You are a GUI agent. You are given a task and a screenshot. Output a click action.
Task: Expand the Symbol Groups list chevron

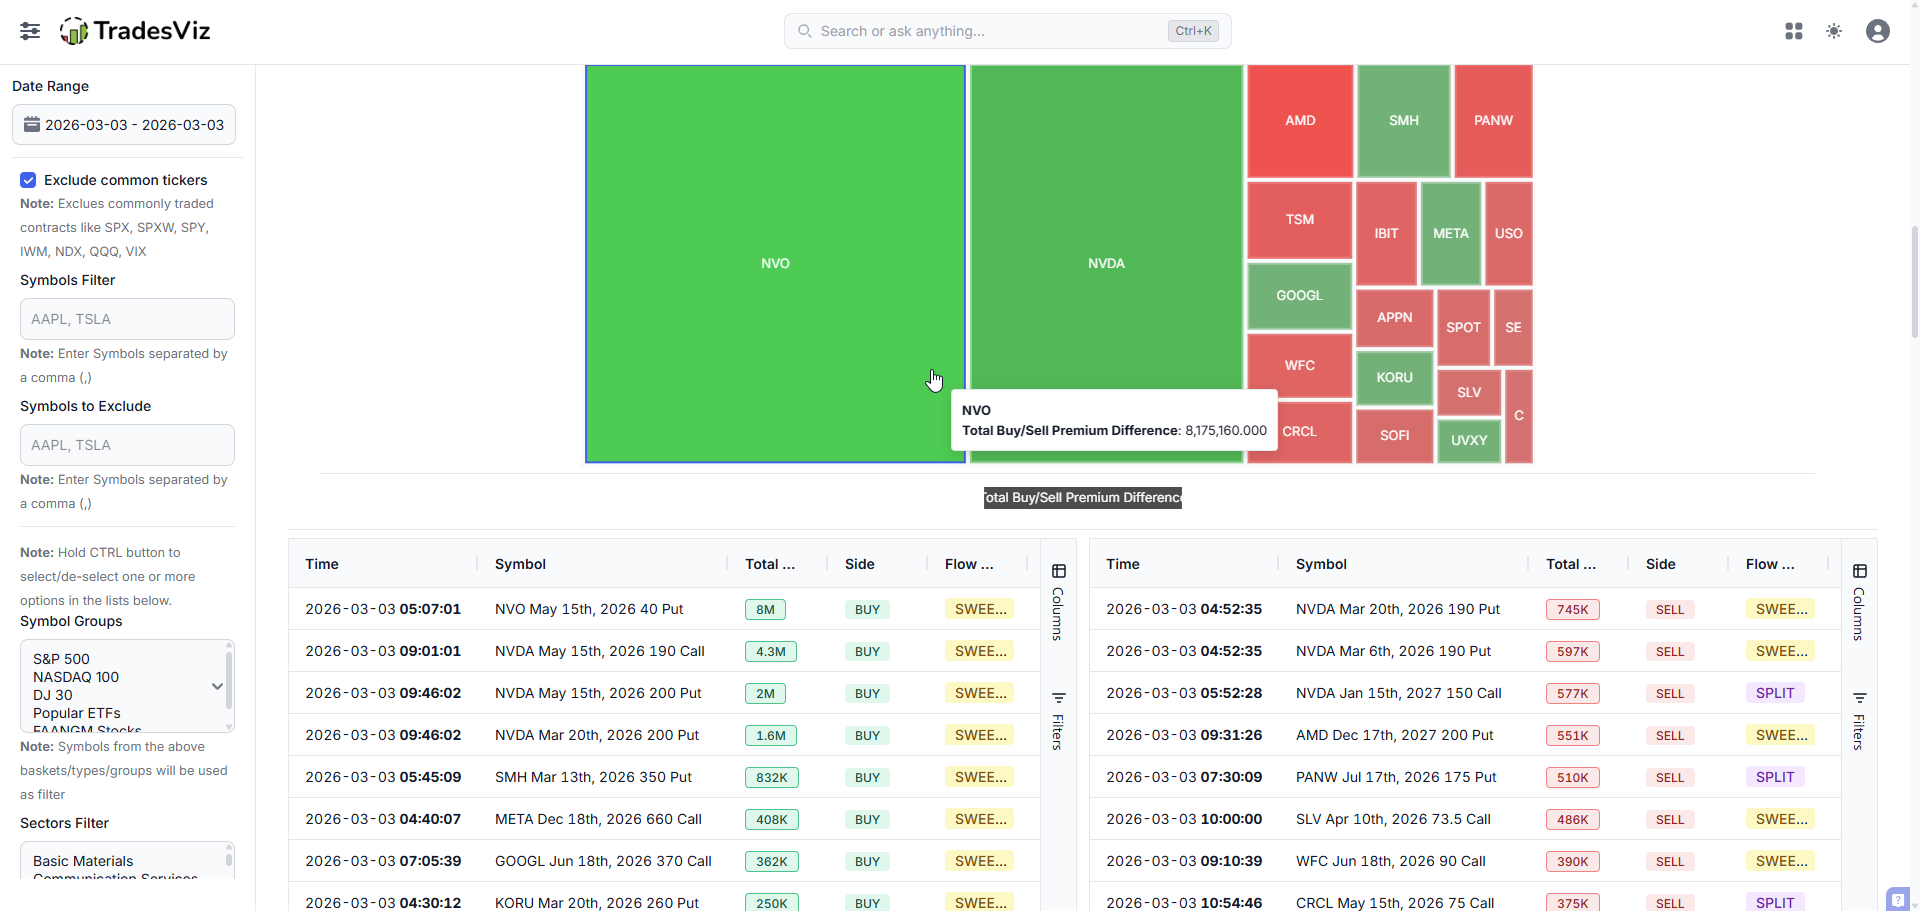[x=217, y=686]
